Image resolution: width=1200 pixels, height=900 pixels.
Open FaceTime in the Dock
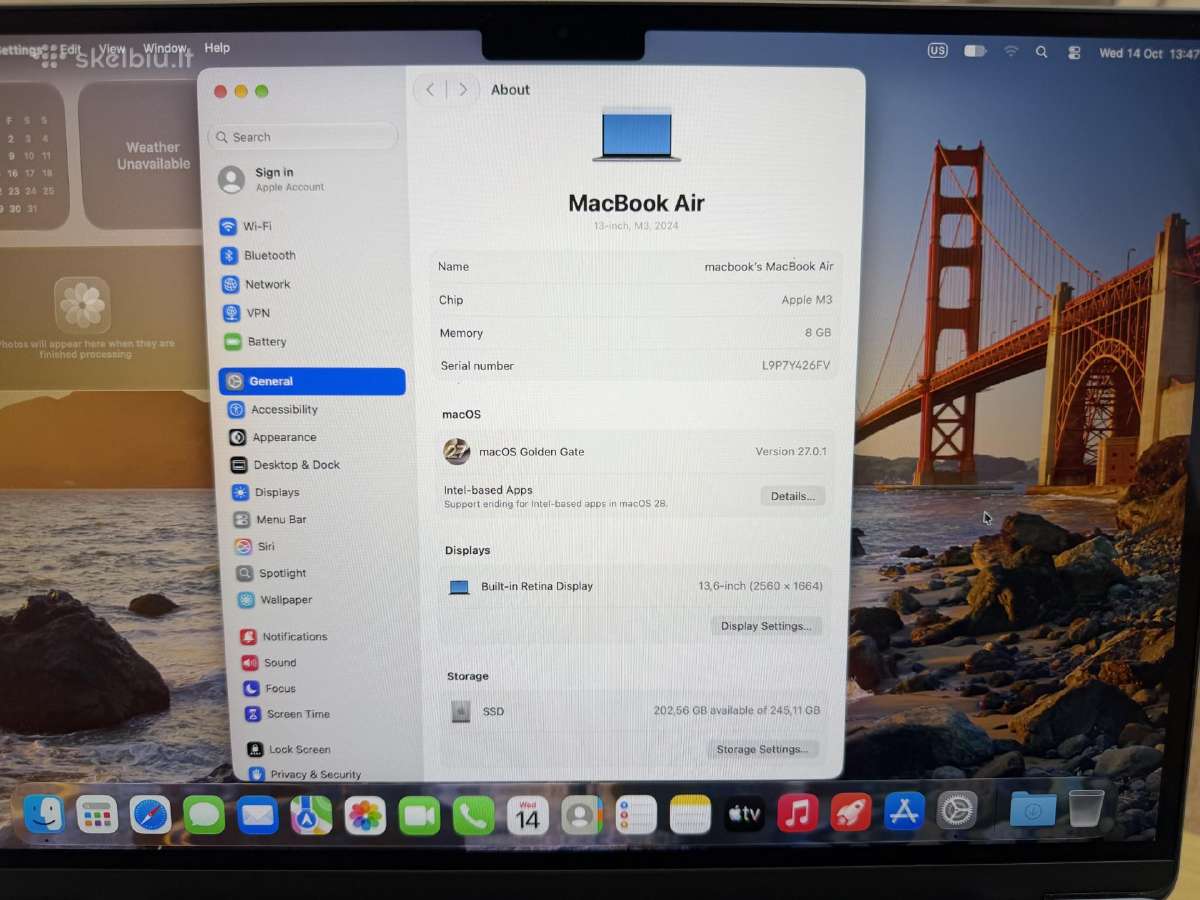click(x=419, y=816)
